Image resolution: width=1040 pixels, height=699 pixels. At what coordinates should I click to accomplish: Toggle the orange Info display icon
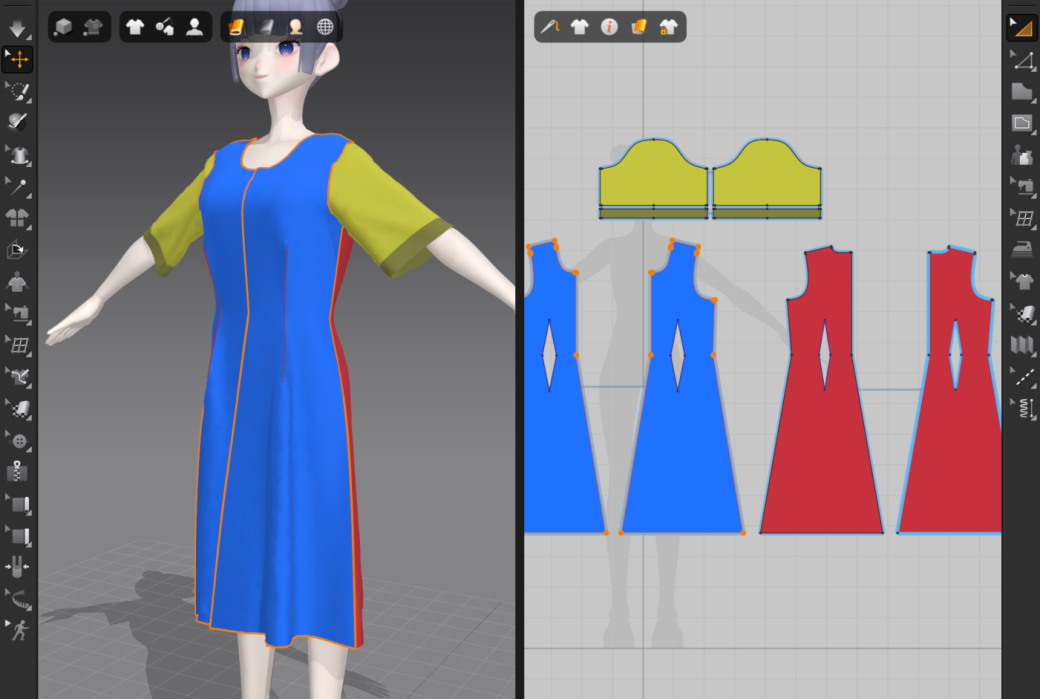[x=609, y=27]
